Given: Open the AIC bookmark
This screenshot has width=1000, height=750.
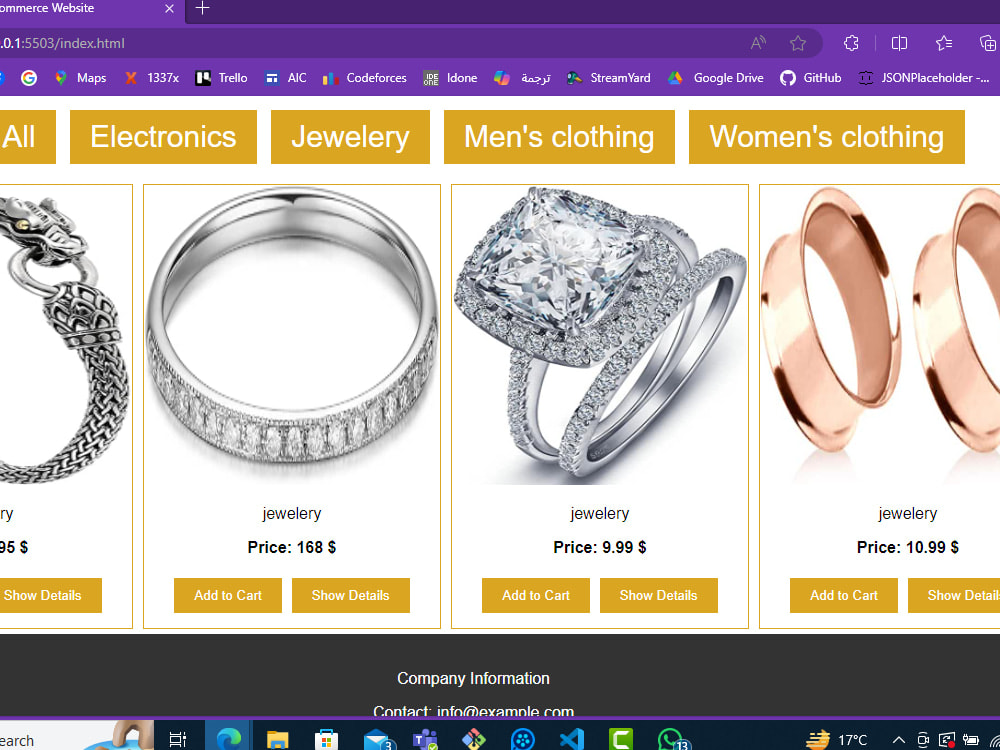Looking at the screenshot, I should pos(286,78).
